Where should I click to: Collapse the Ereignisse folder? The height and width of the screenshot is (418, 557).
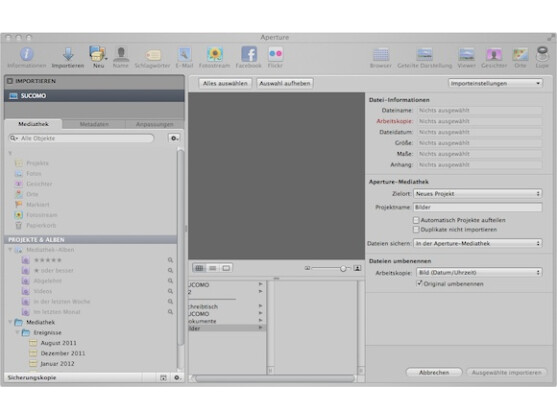coord(17,333)
